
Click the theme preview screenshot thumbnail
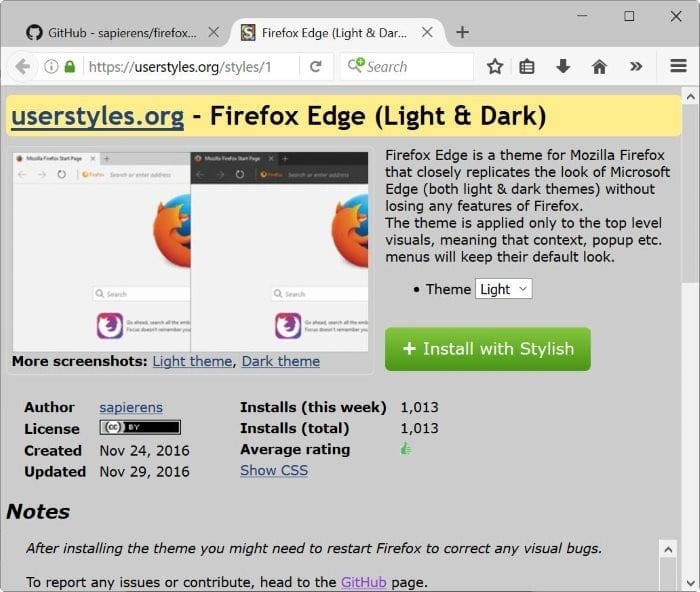pos(191,252)
